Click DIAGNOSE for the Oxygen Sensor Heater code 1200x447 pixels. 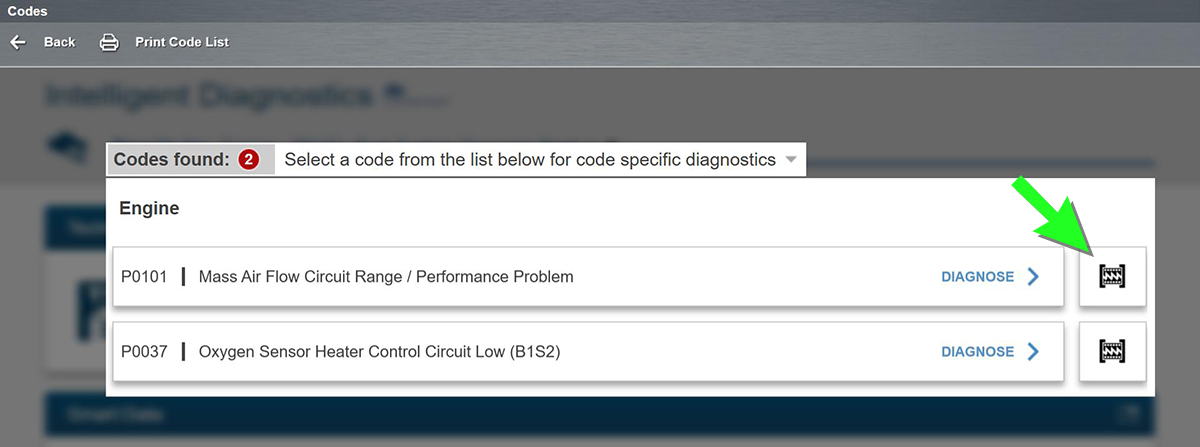click(x=977, y=351)
